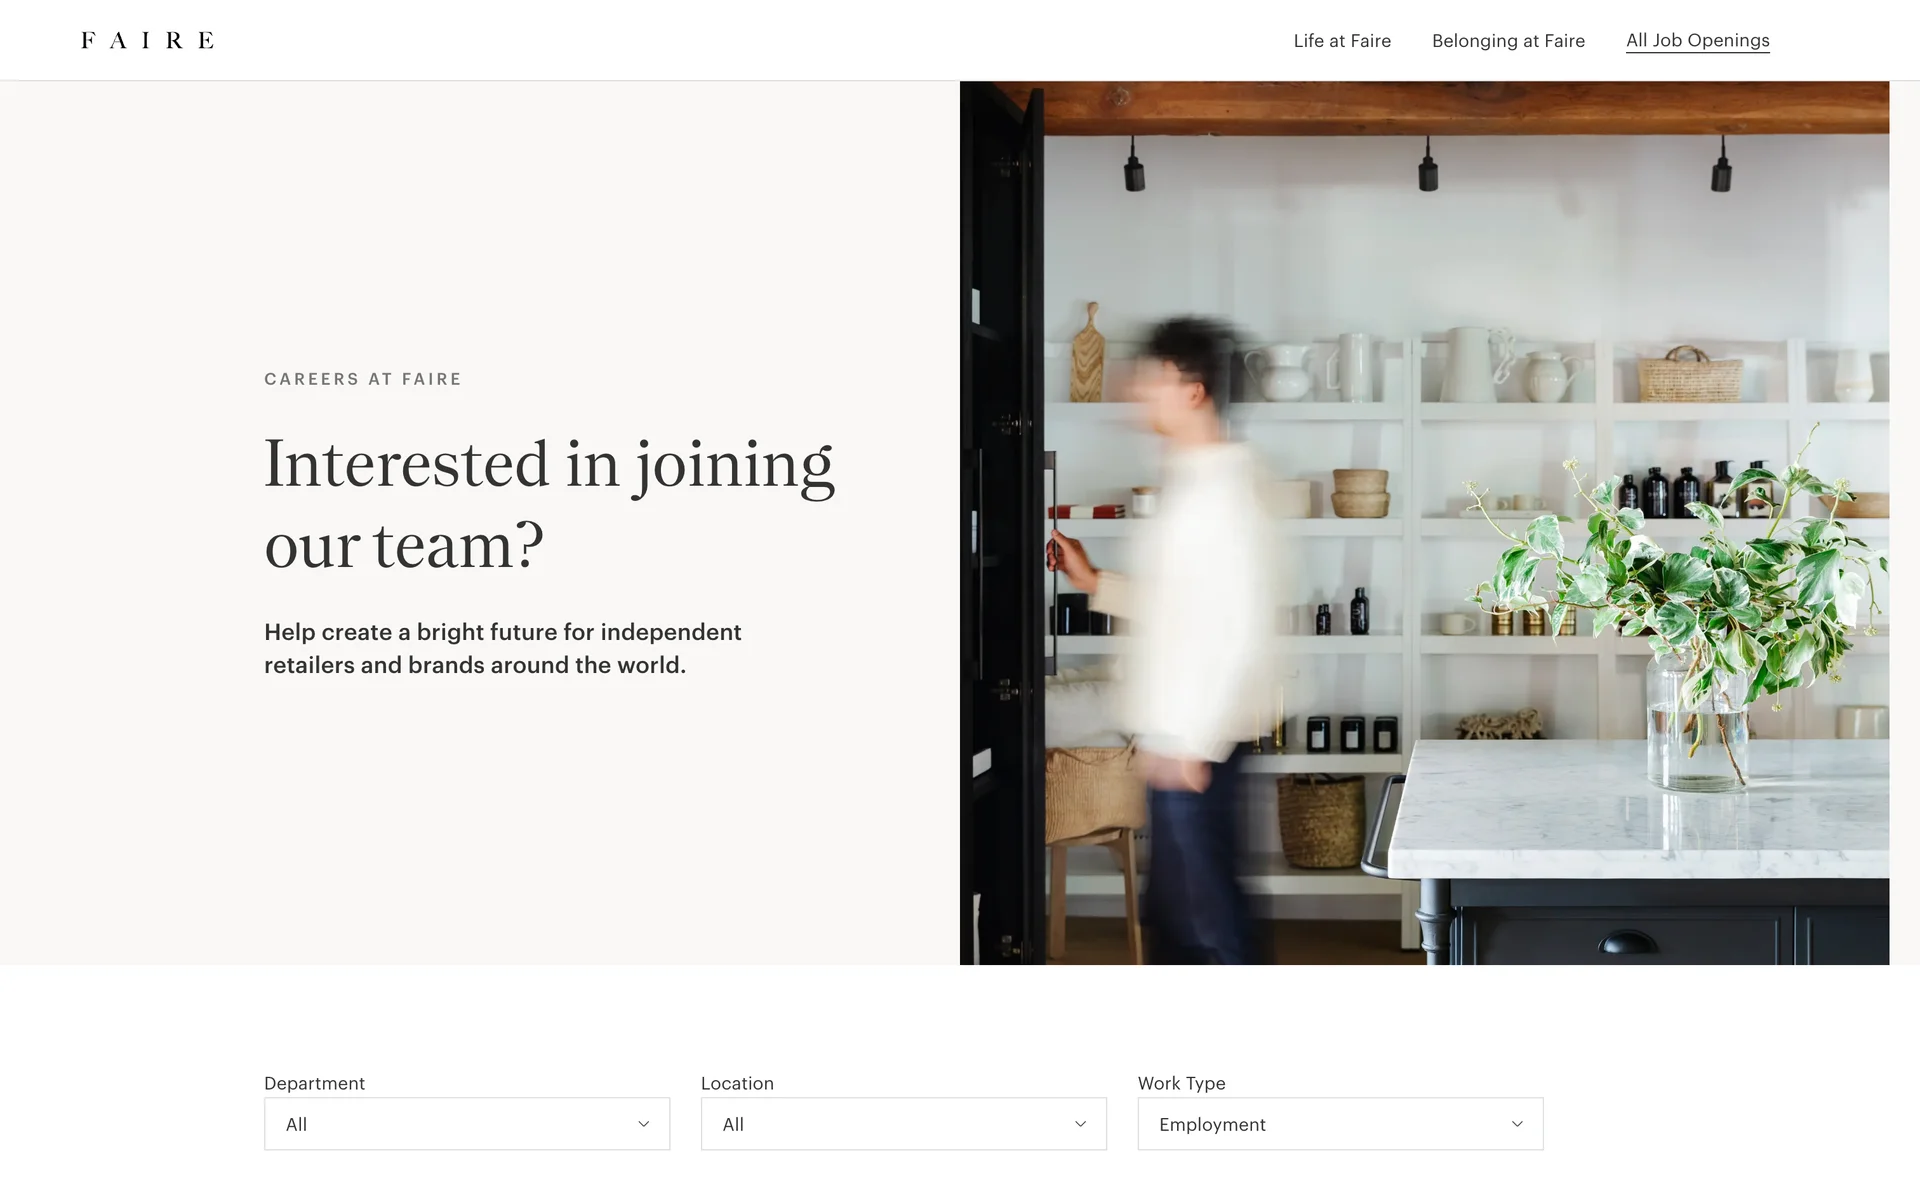Screen dimensions: 1920x1200
Task: Open the Work Type Employment dropdown
Action: coord(1340,1124)
